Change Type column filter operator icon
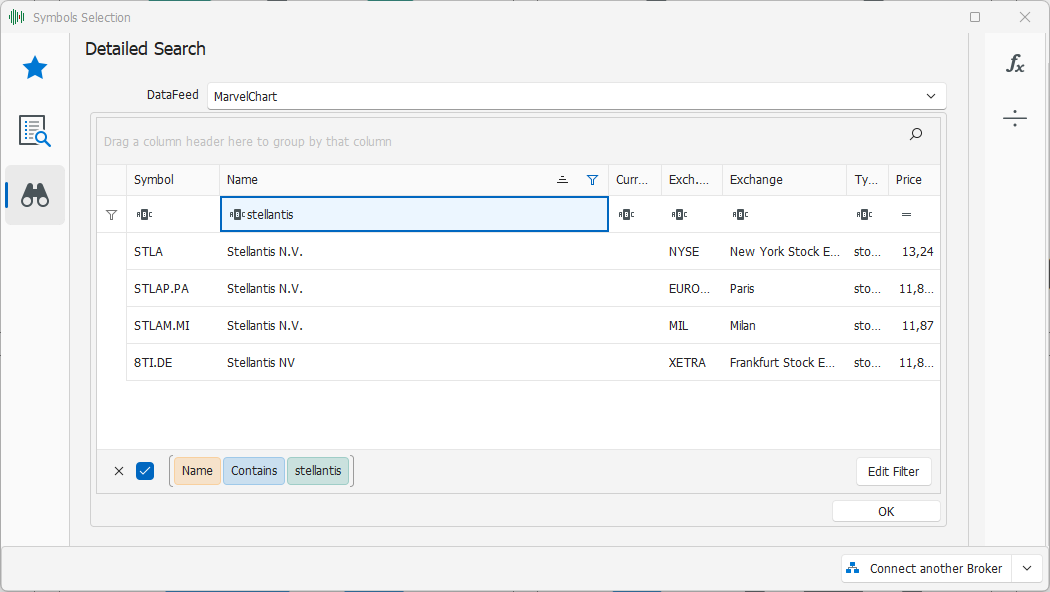Screen dimensions: 1050x592 point(865,215)
